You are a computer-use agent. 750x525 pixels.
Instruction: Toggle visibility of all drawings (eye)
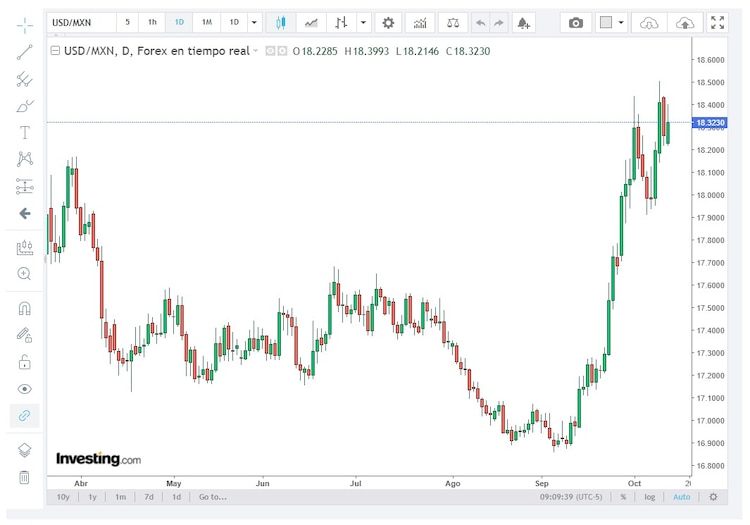point(24,389)
